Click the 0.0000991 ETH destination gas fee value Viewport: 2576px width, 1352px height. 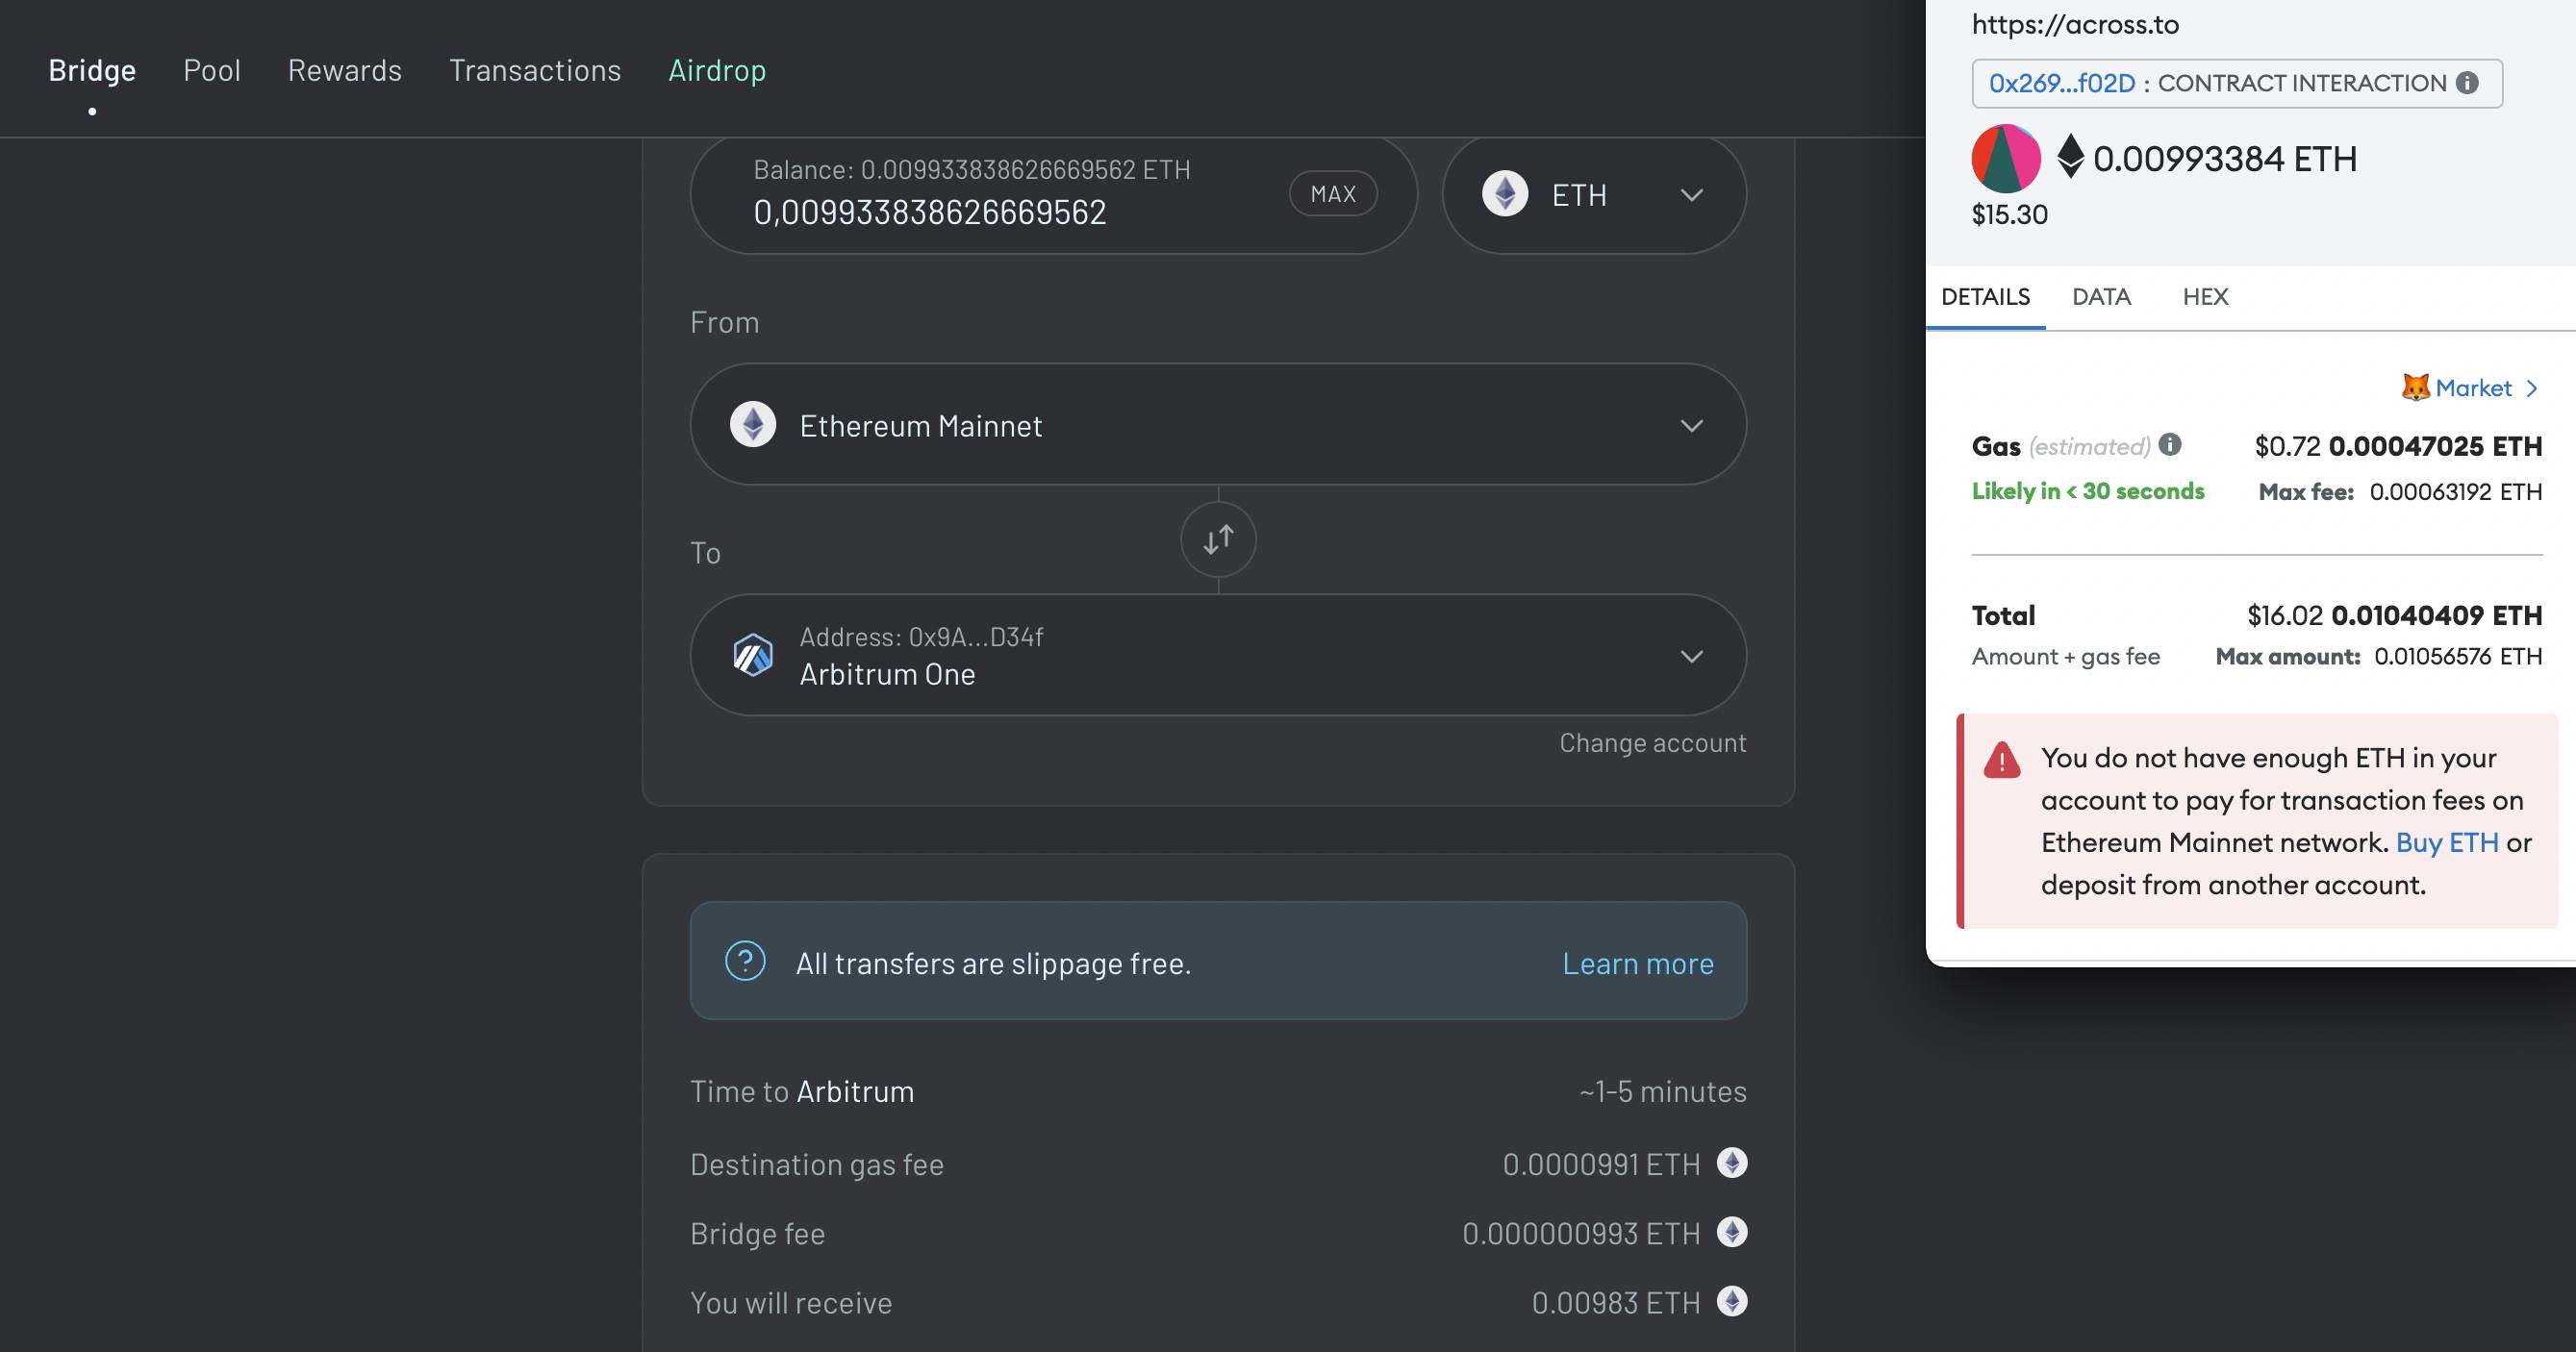[1601, 1164]
